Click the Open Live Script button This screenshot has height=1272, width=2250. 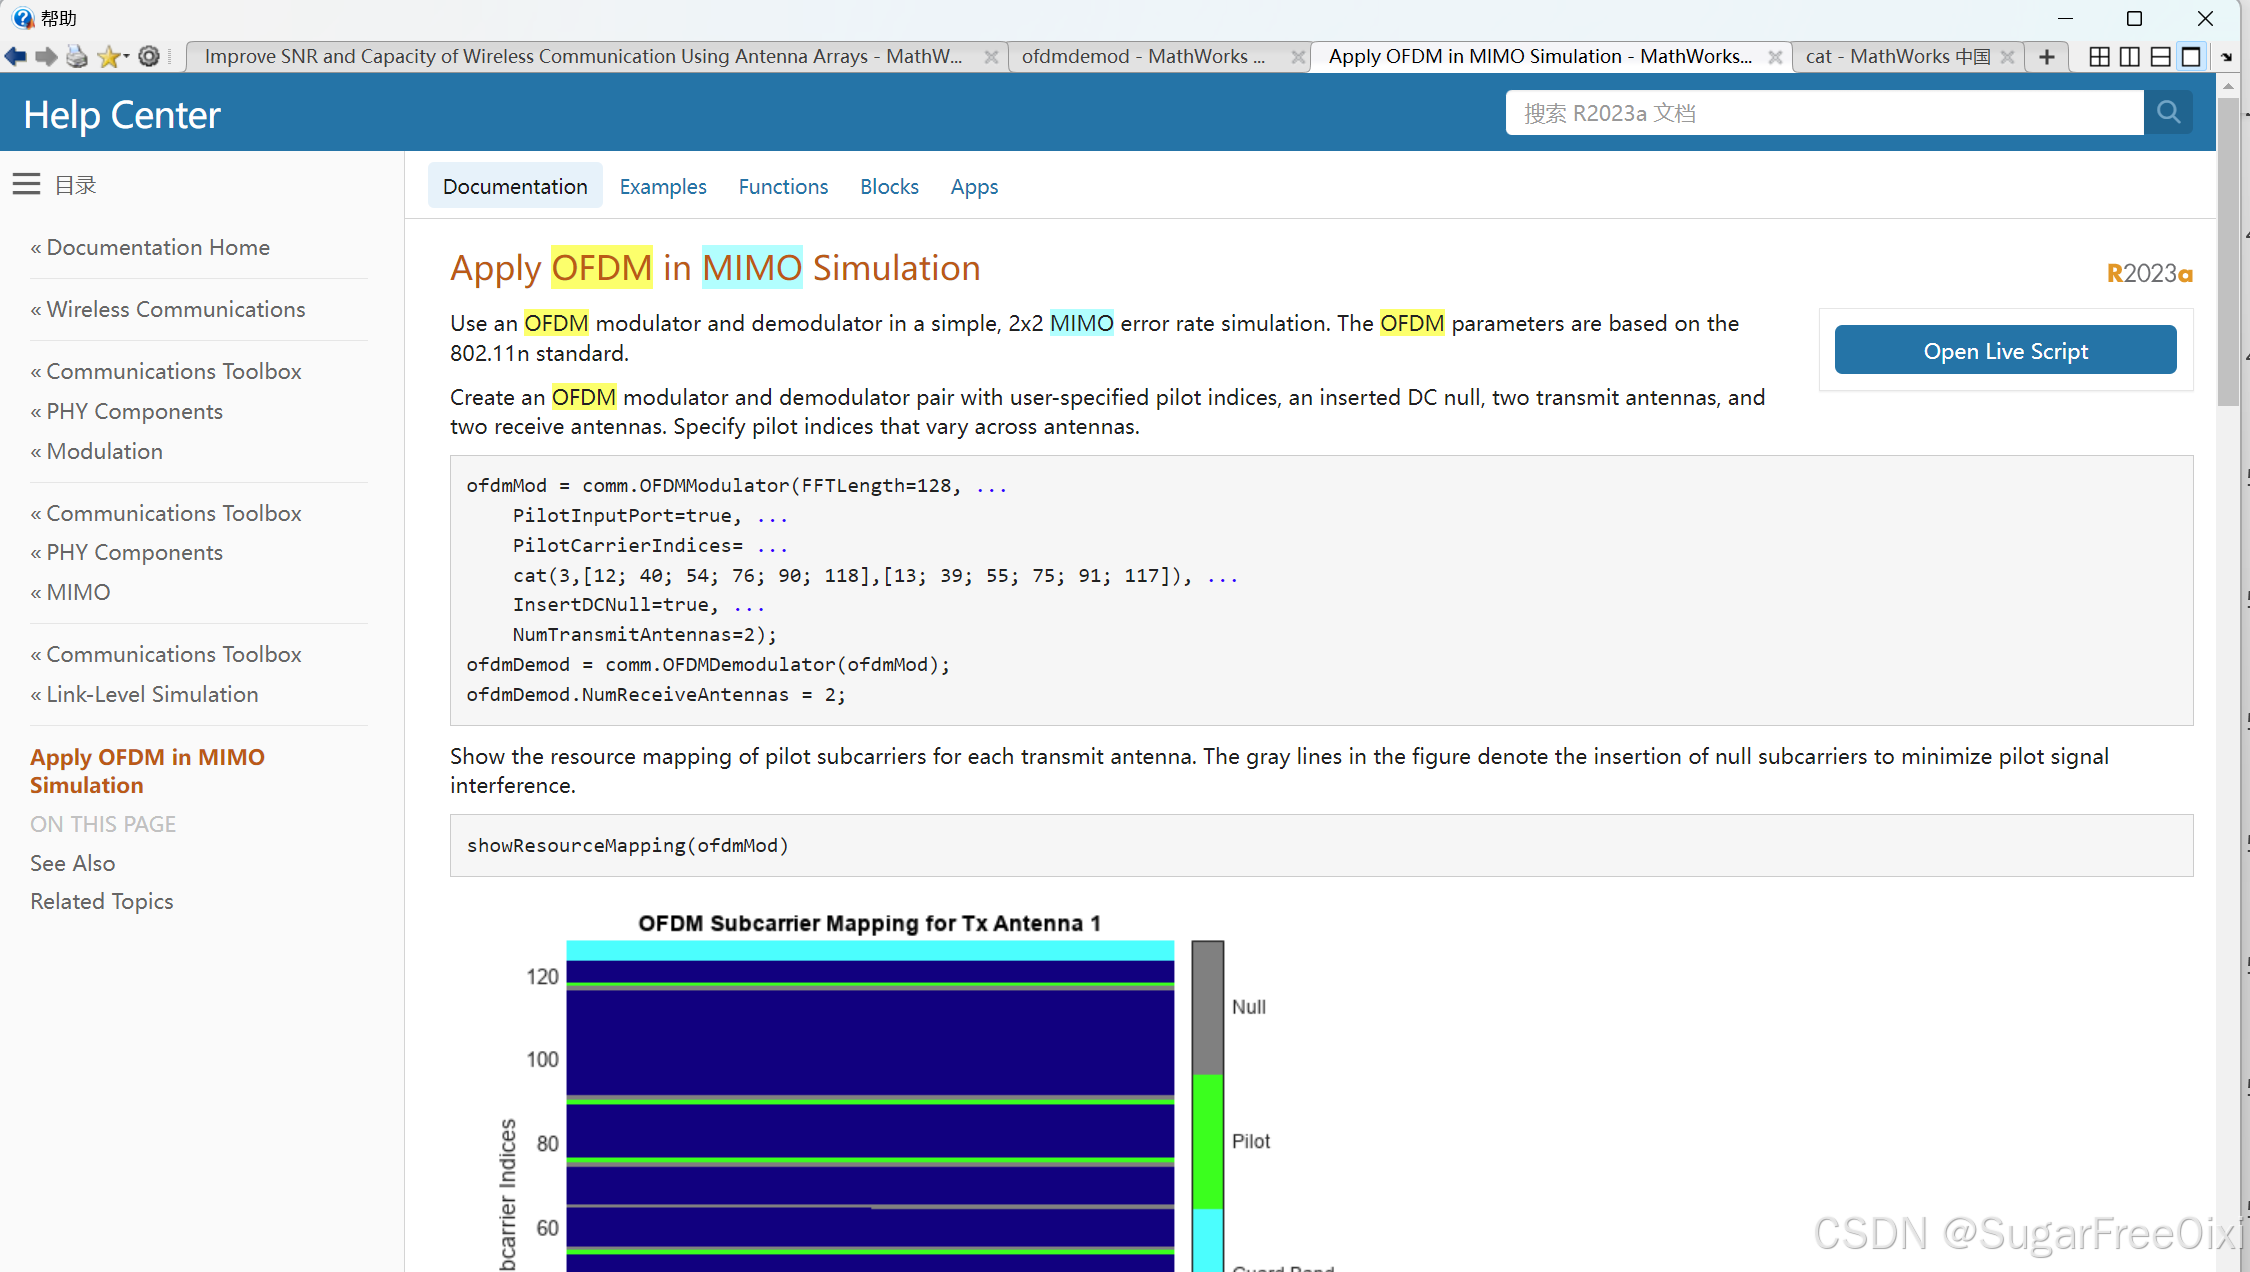tap(2005, 351)
